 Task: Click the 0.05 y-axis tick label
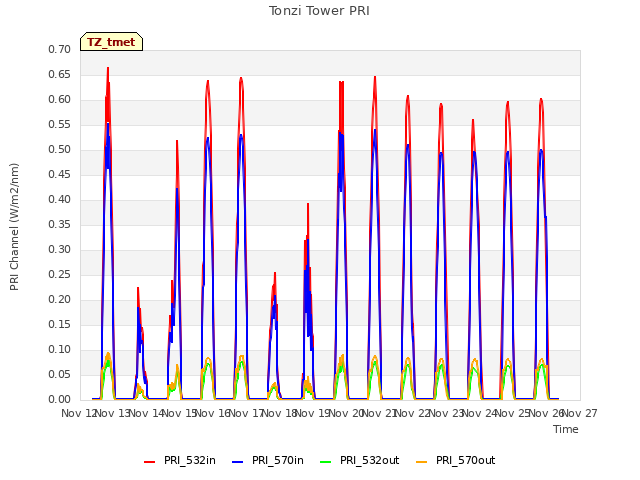pyautogui.click(x=60, y=374)
